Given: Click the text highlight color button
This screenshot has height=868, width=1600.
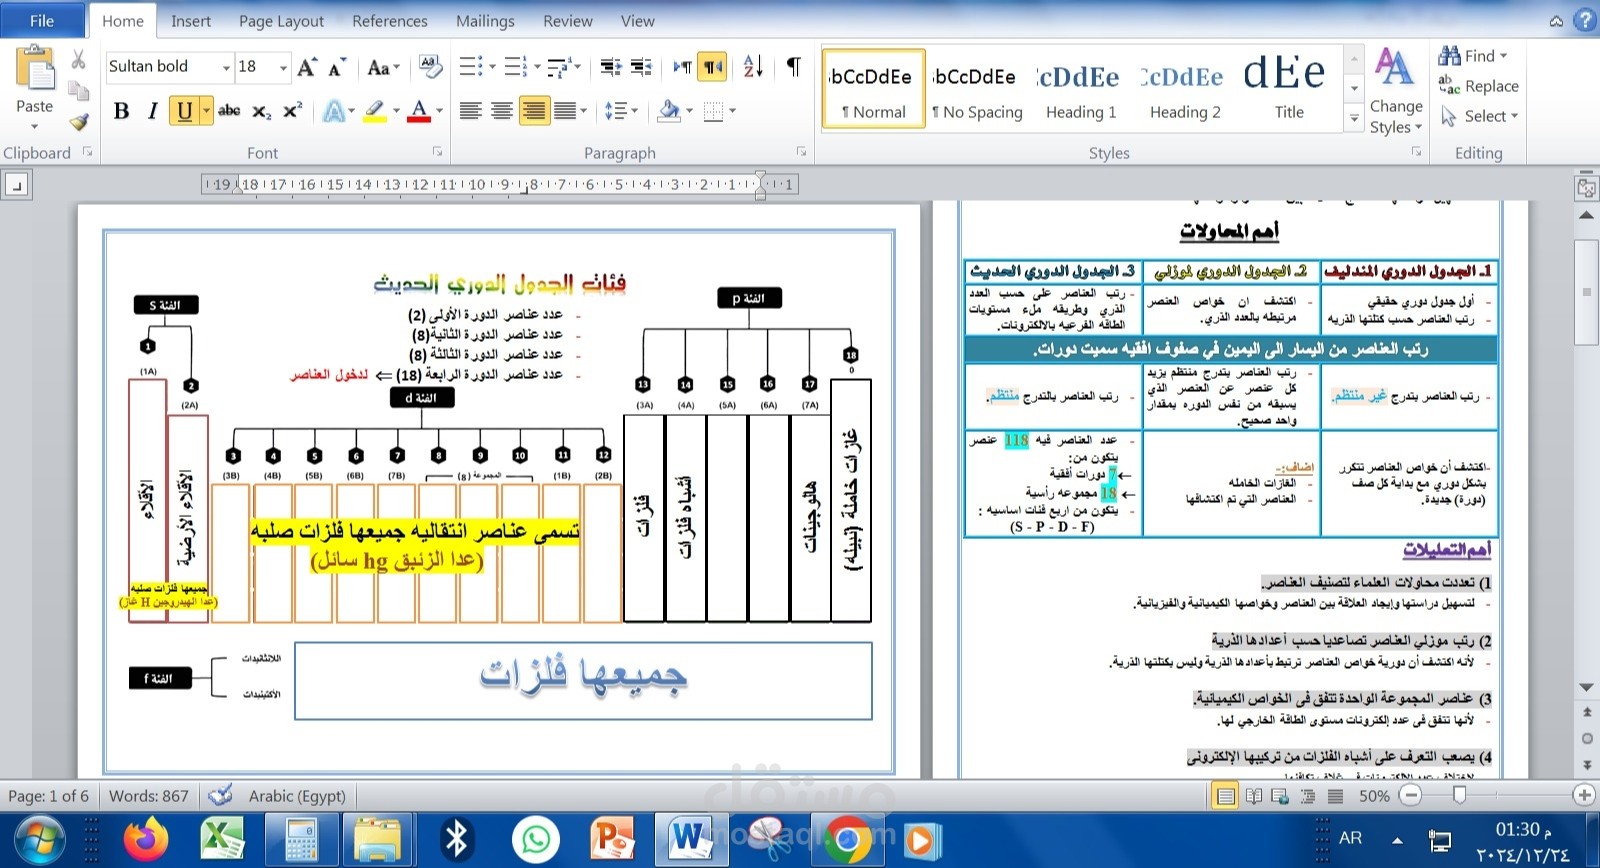Looking at the screenshot, I should [374, 111].
